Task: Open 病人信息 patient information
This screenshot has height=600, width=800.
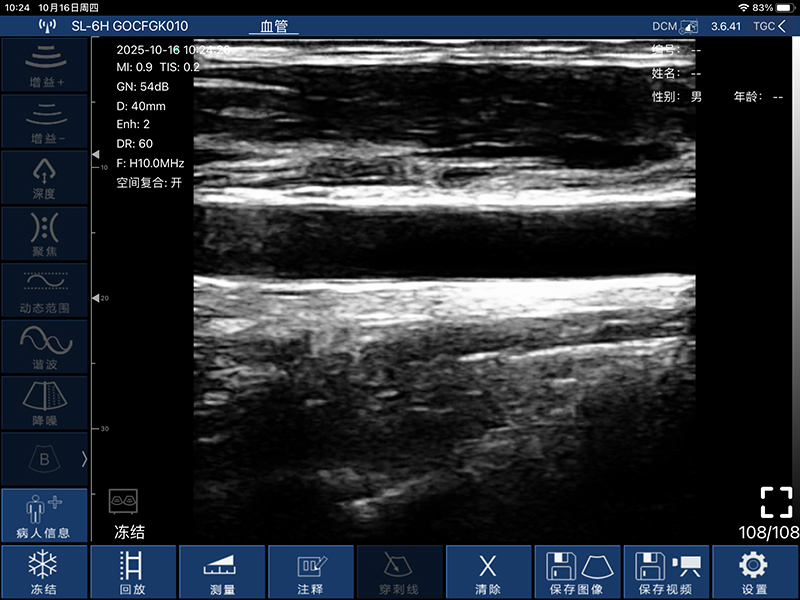Action: [44, 515]
